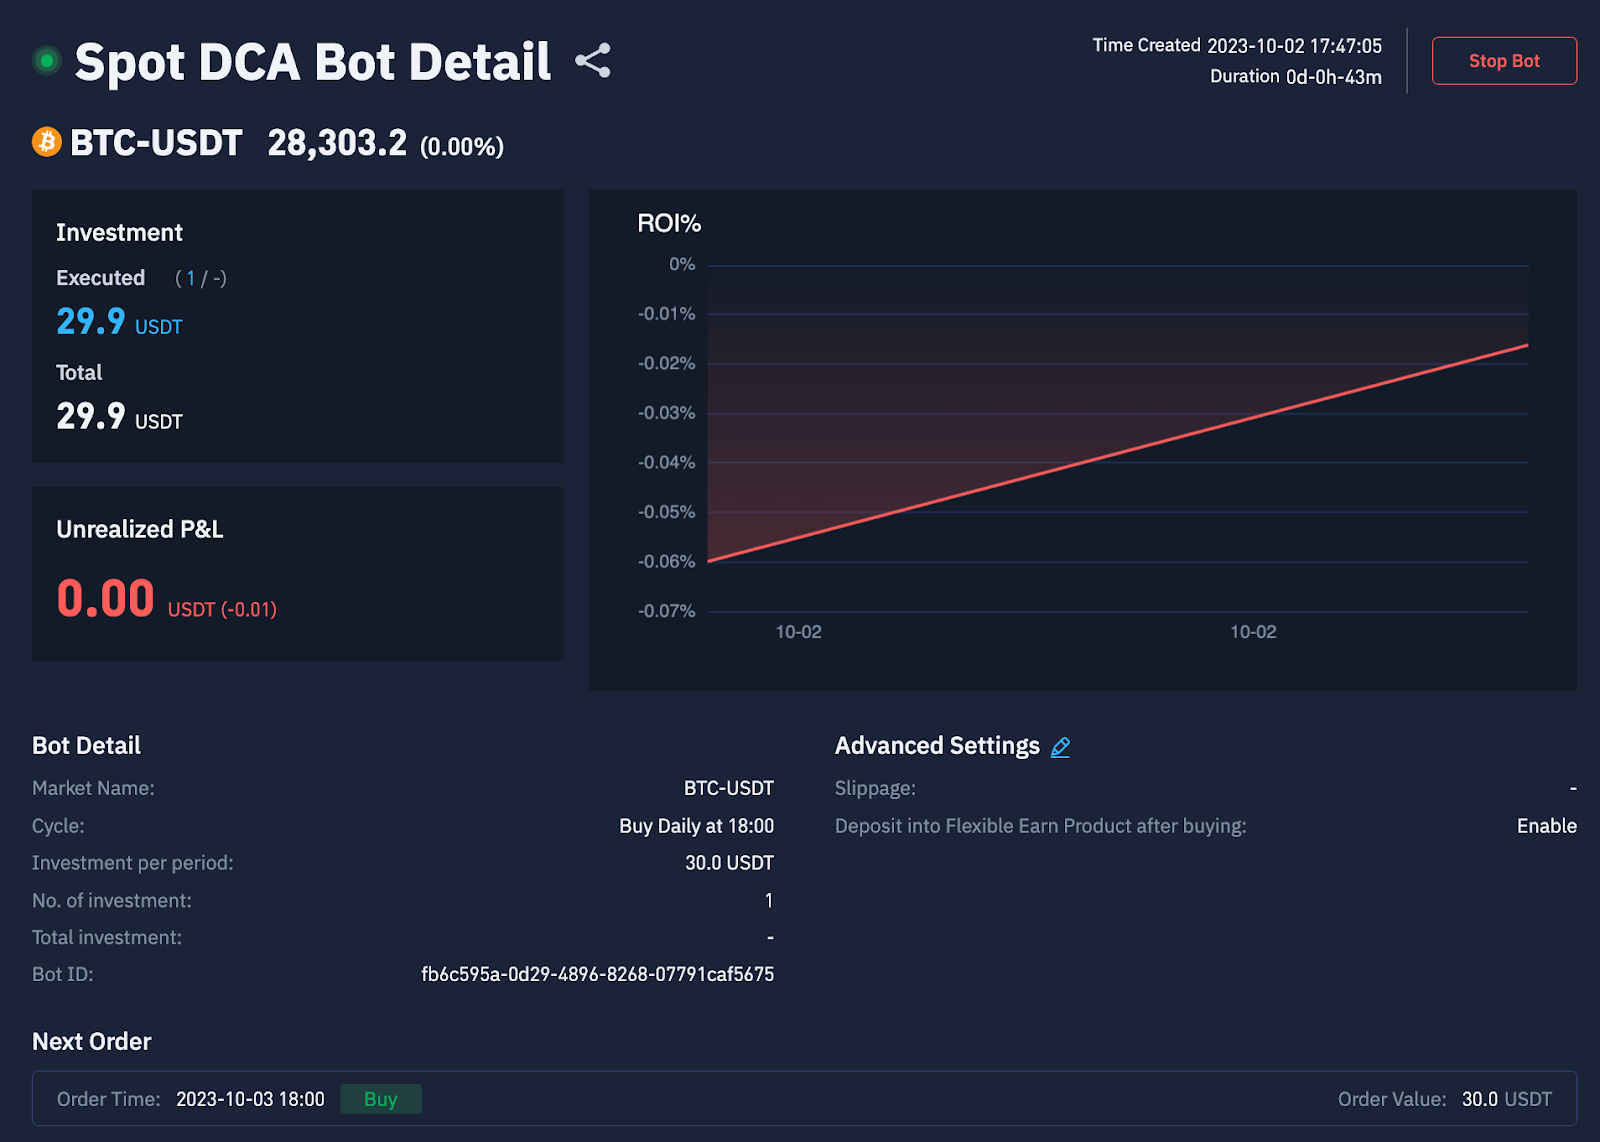1600x1142 pixels.
Task: Click the Slippage label
Action: tap(875, 788)
